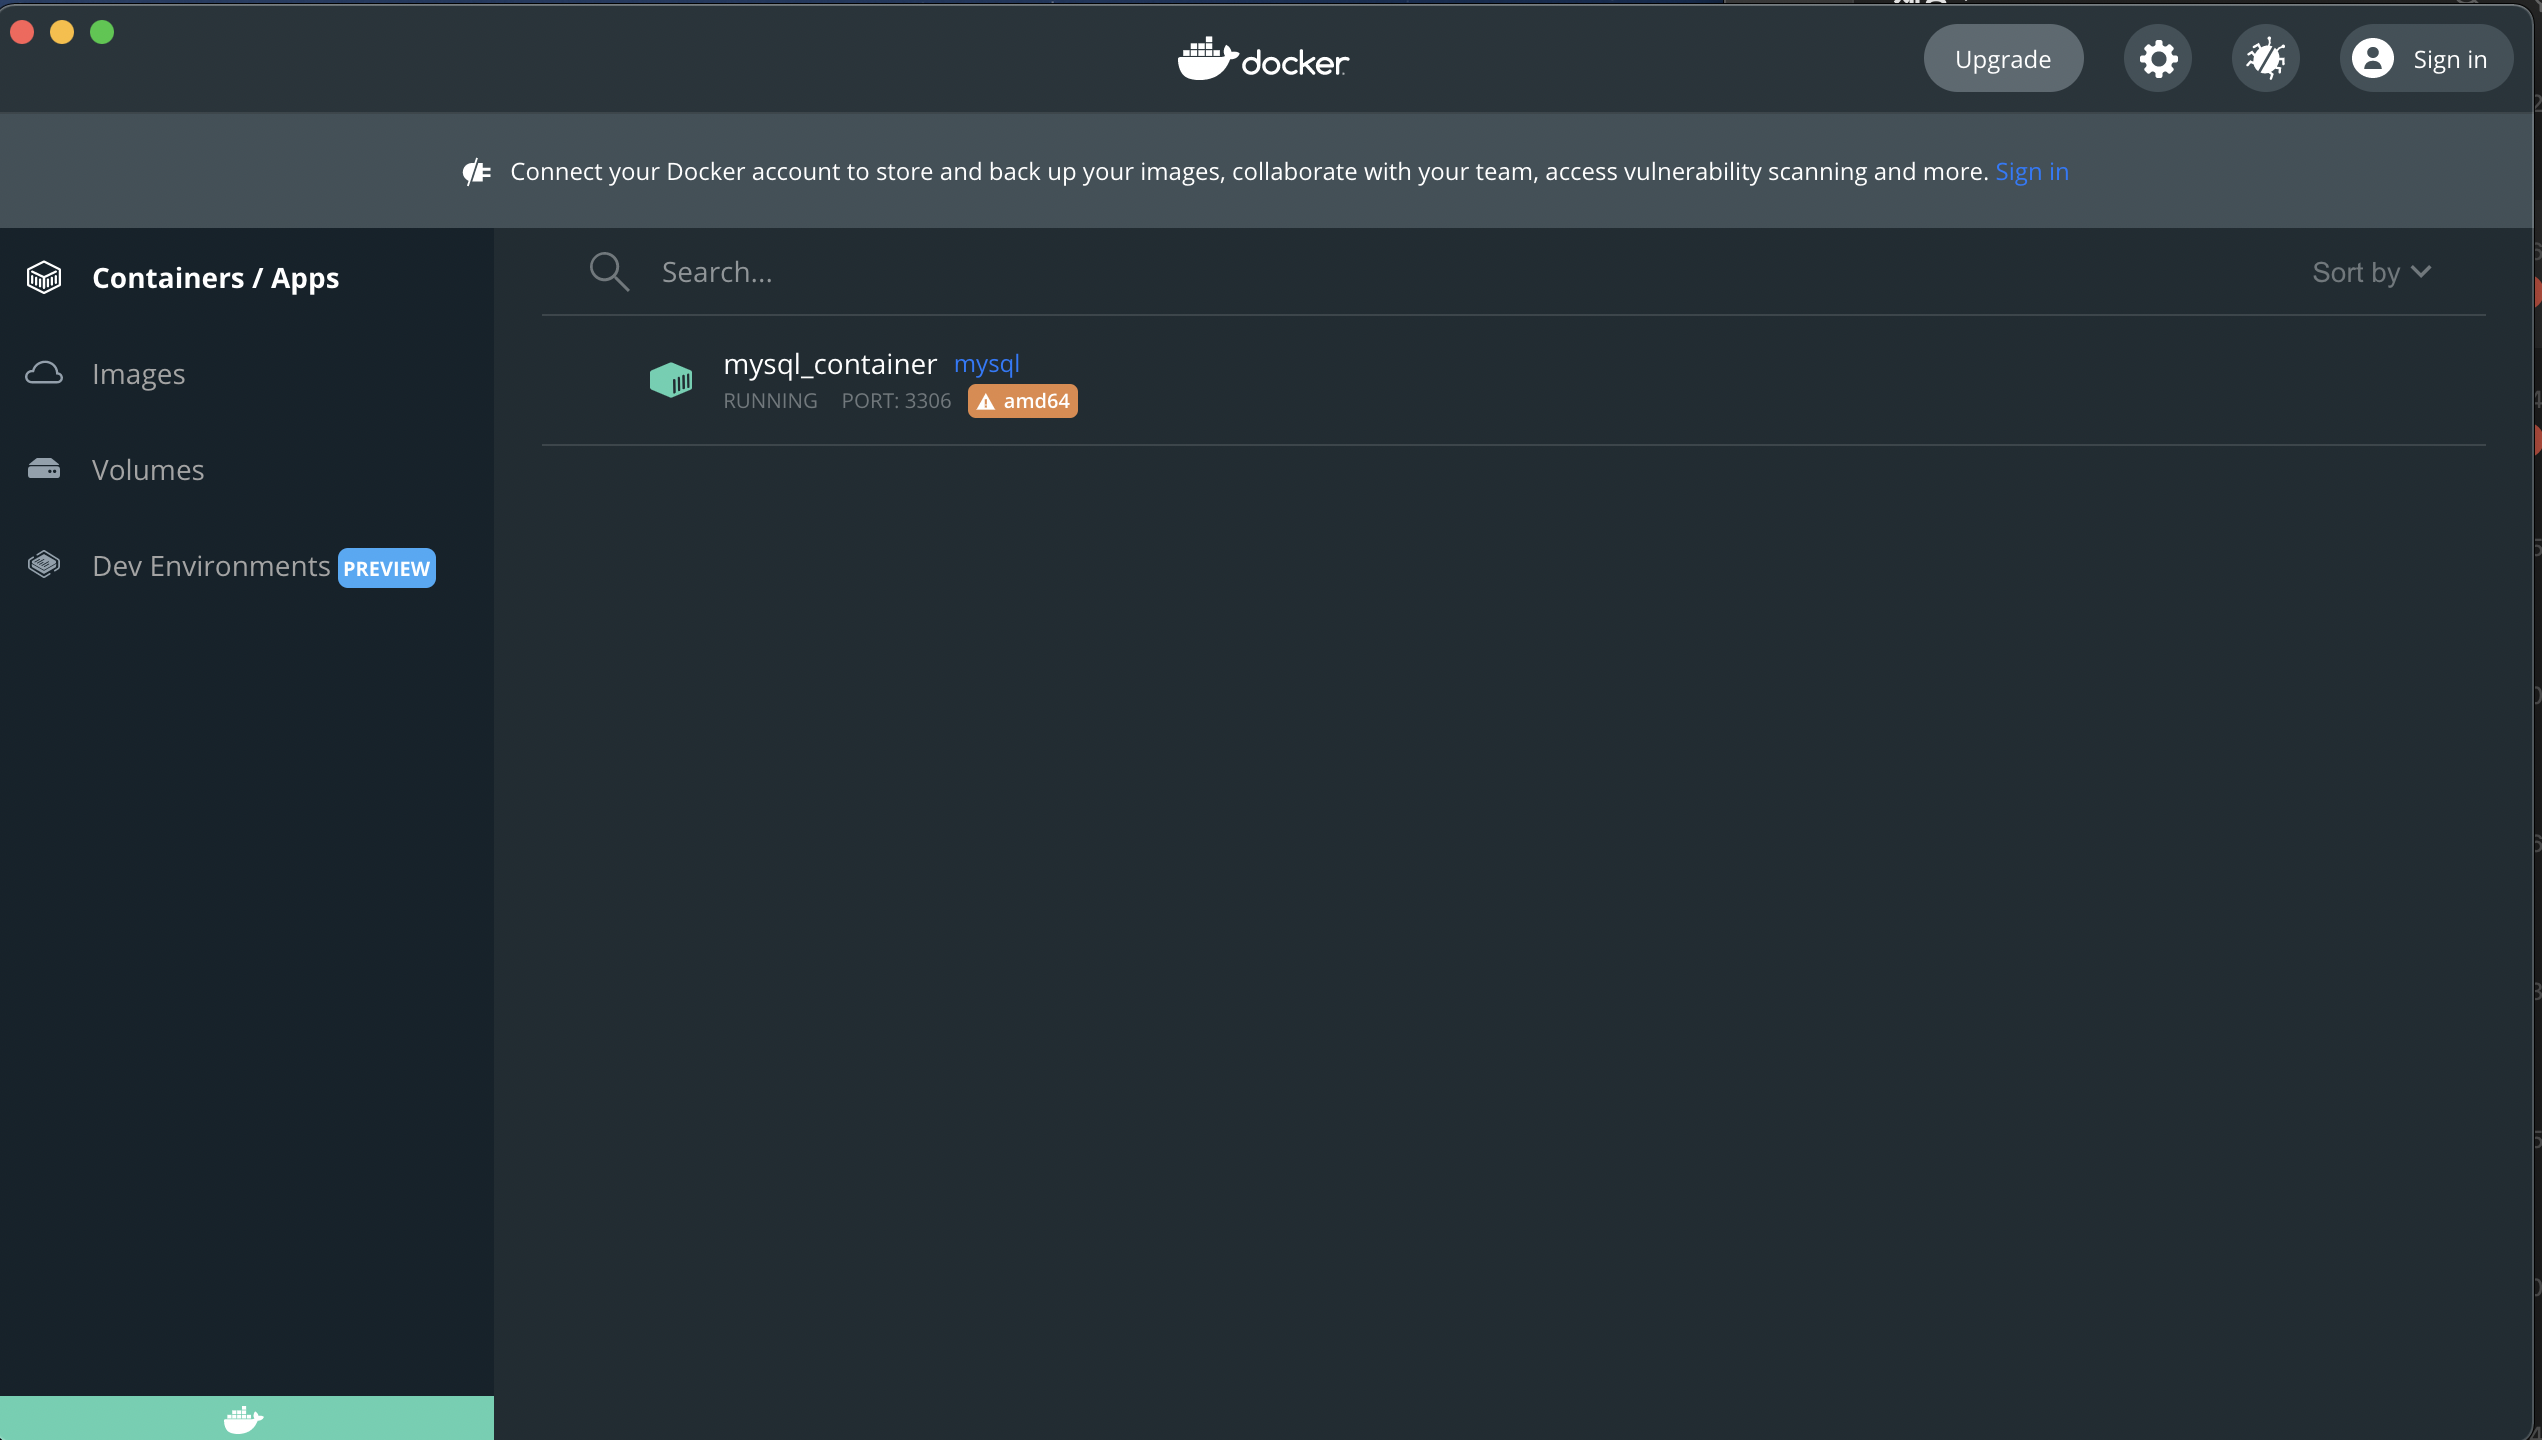Click the Dev Environments layers icon
Screen dimensions: 2542x1440
point(44,565)
